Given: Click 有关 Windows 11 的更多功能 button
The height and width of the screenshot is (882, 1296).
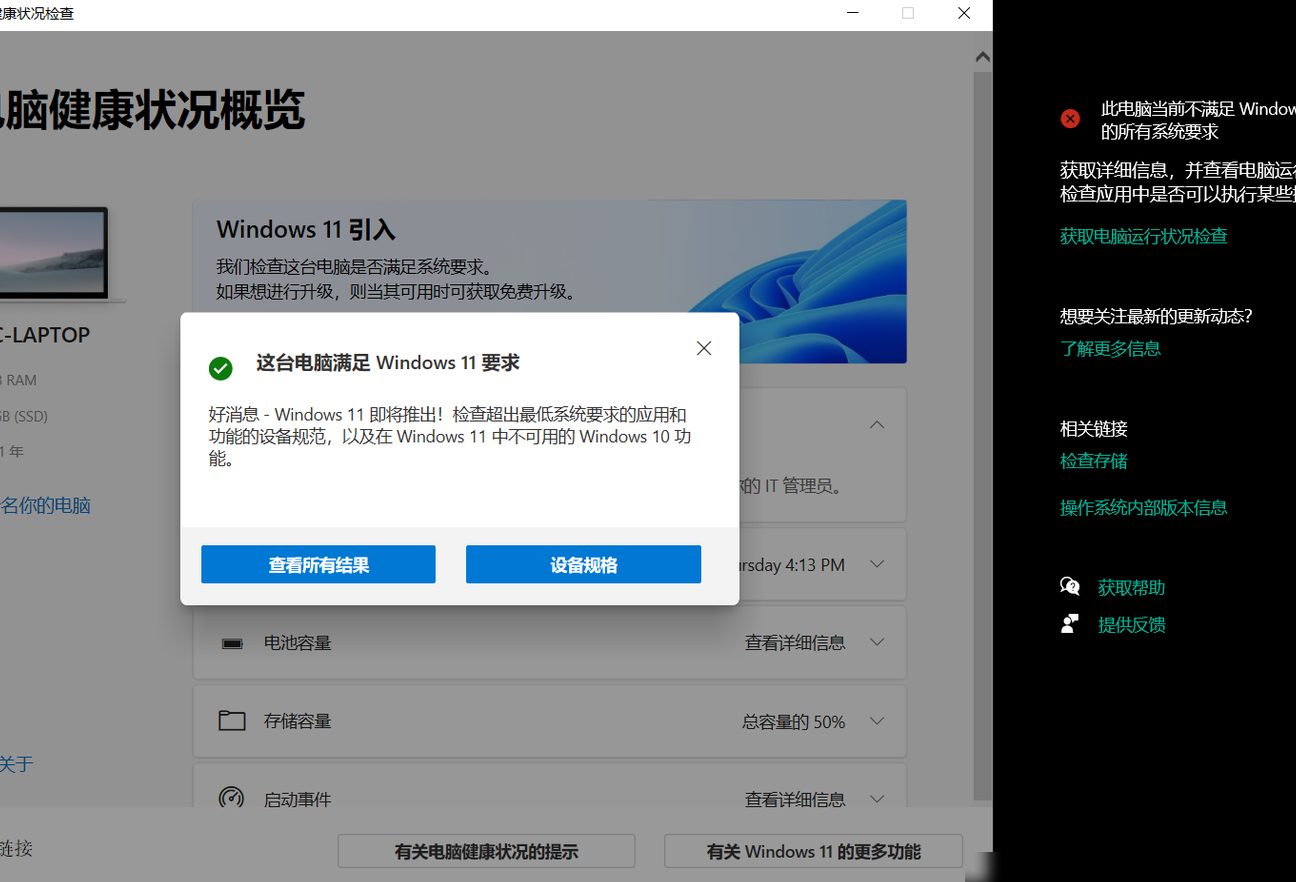Looking at the screenshot, I should point(813,852).
